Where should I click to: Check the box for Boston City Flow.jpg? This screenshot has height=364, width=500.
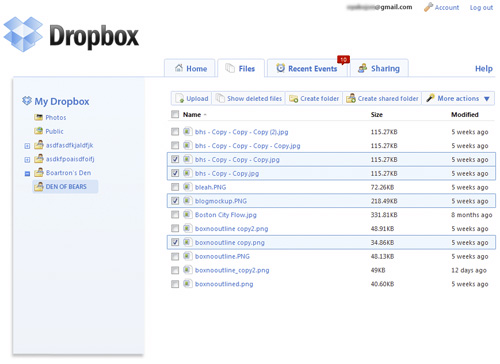[175, 215]
